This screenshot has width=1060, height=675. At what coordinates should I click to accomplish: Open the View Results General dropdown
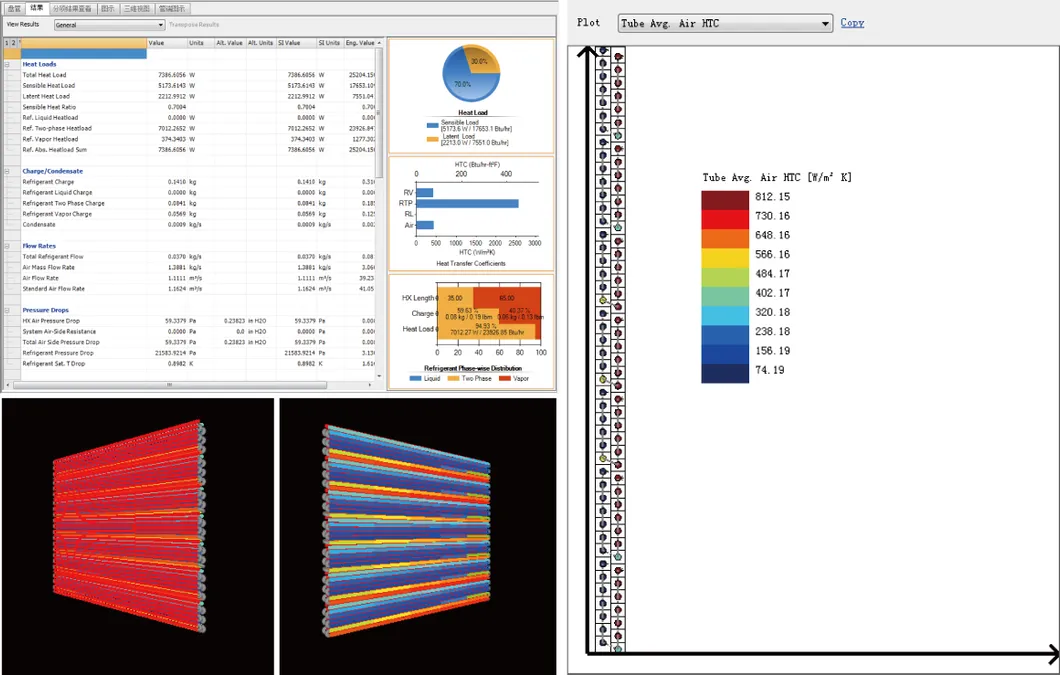tap(109, 25)
